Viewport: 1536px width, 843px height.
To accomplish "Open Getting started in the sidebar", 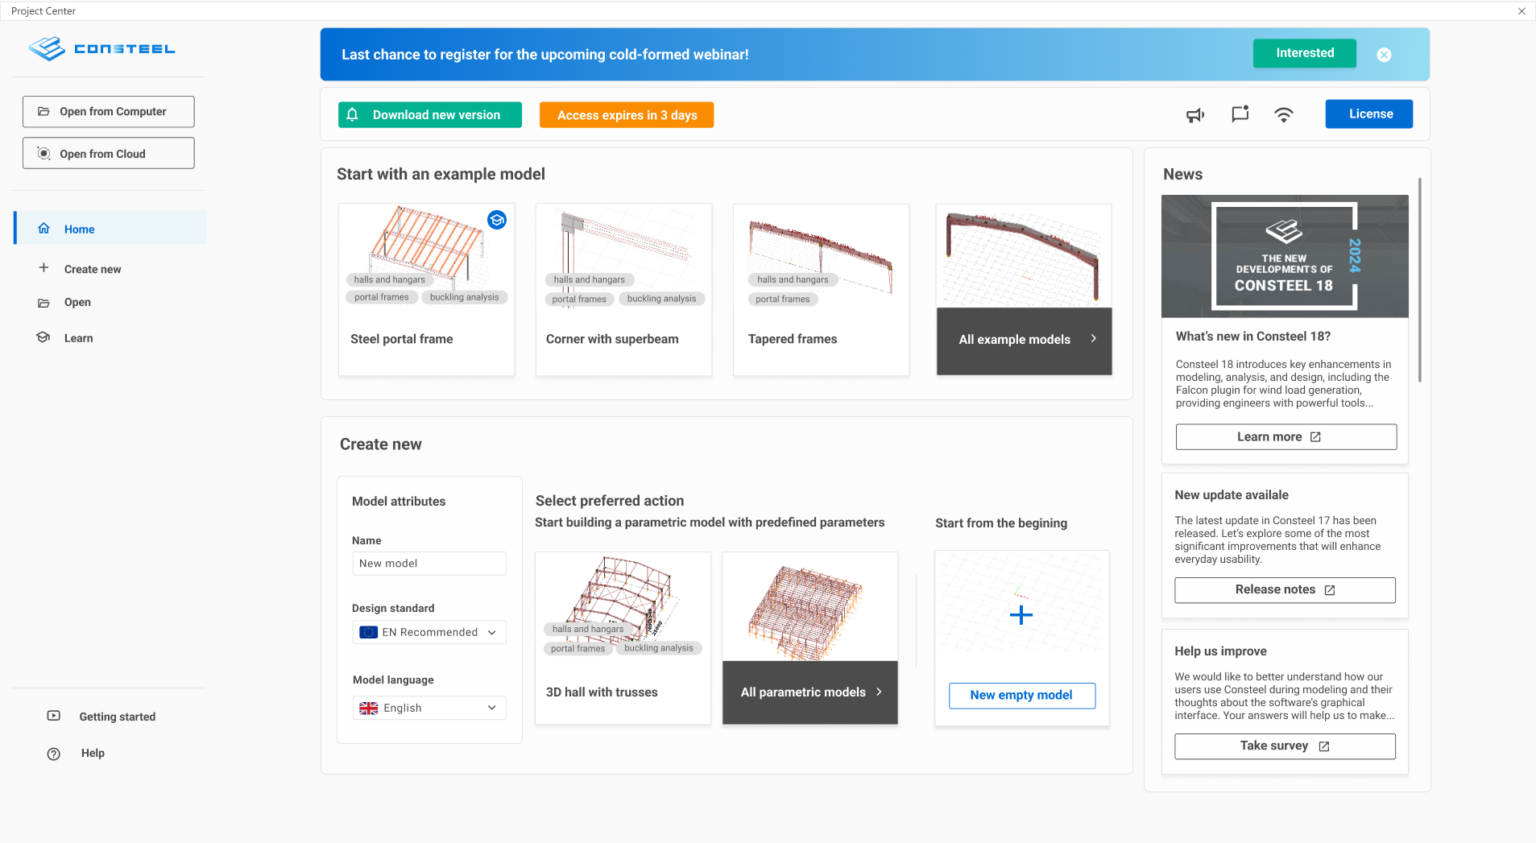I will click(117, 717).
